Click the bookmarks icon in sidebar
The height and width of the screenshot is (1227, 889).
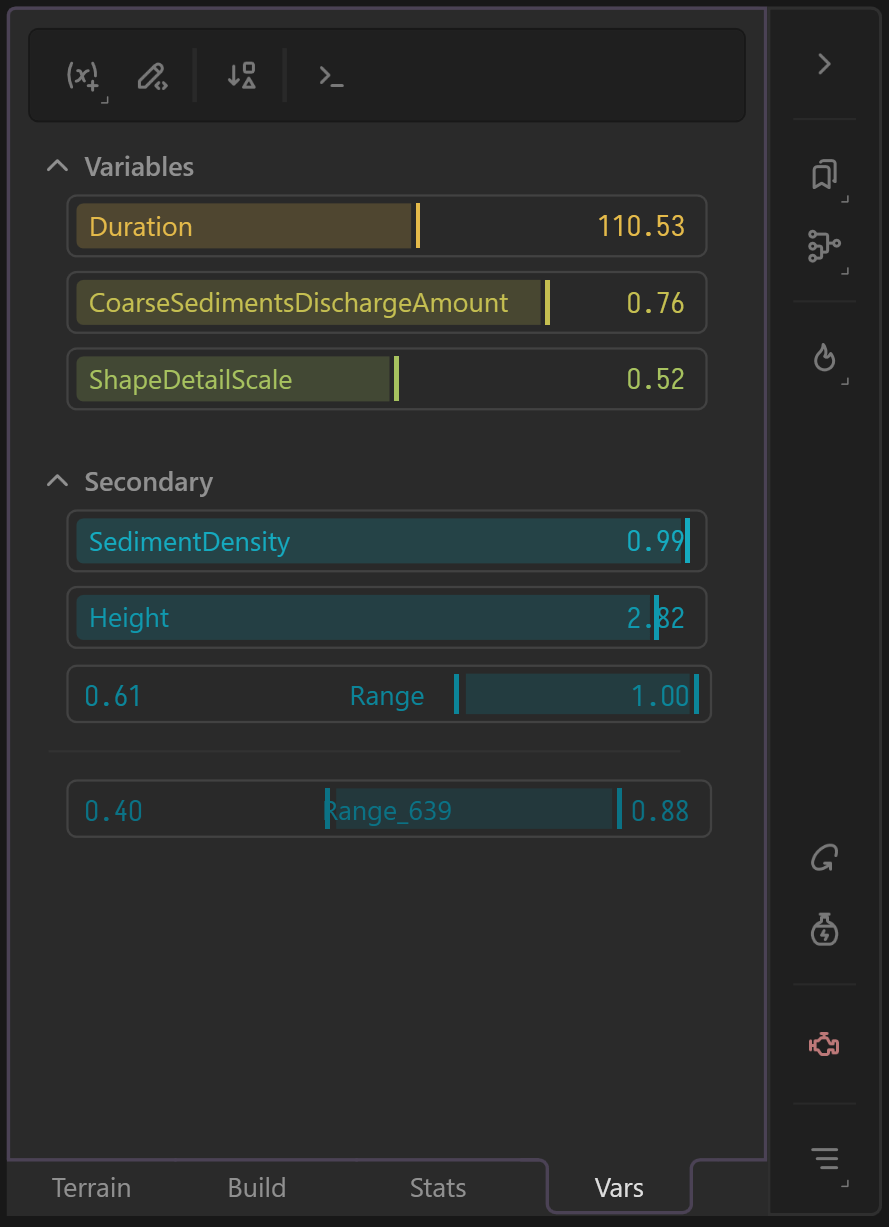coord(824,175)
